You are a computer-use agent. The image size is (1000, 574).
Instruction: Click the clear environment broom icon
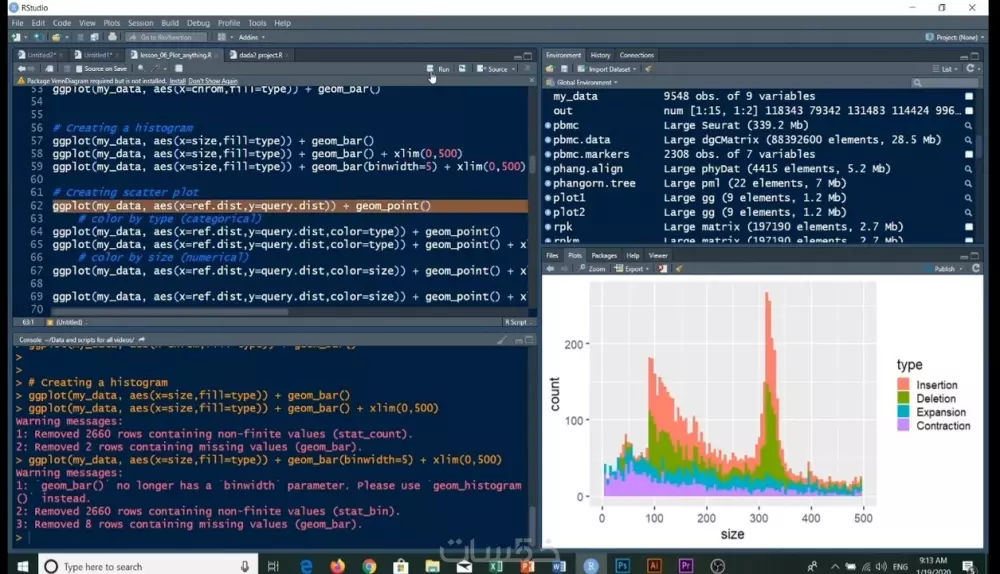point(649,69)
